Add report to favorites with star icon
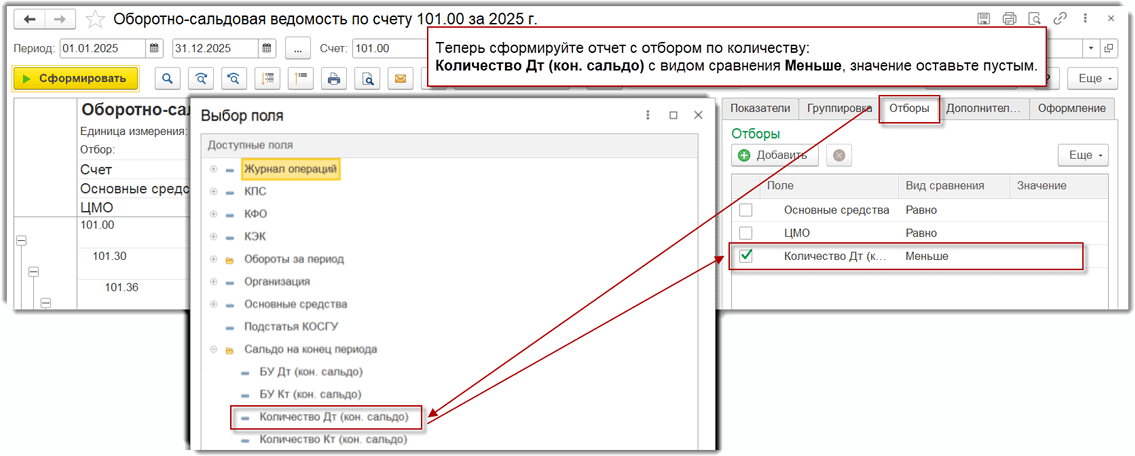The height and width of the screenshot is (456, 1135). coord(95,19)
